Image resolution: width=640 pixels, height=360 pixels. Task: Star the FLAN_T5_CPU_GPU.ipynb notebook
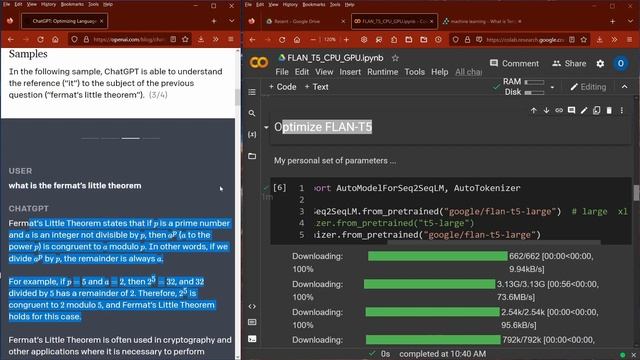tap(395, 58)
